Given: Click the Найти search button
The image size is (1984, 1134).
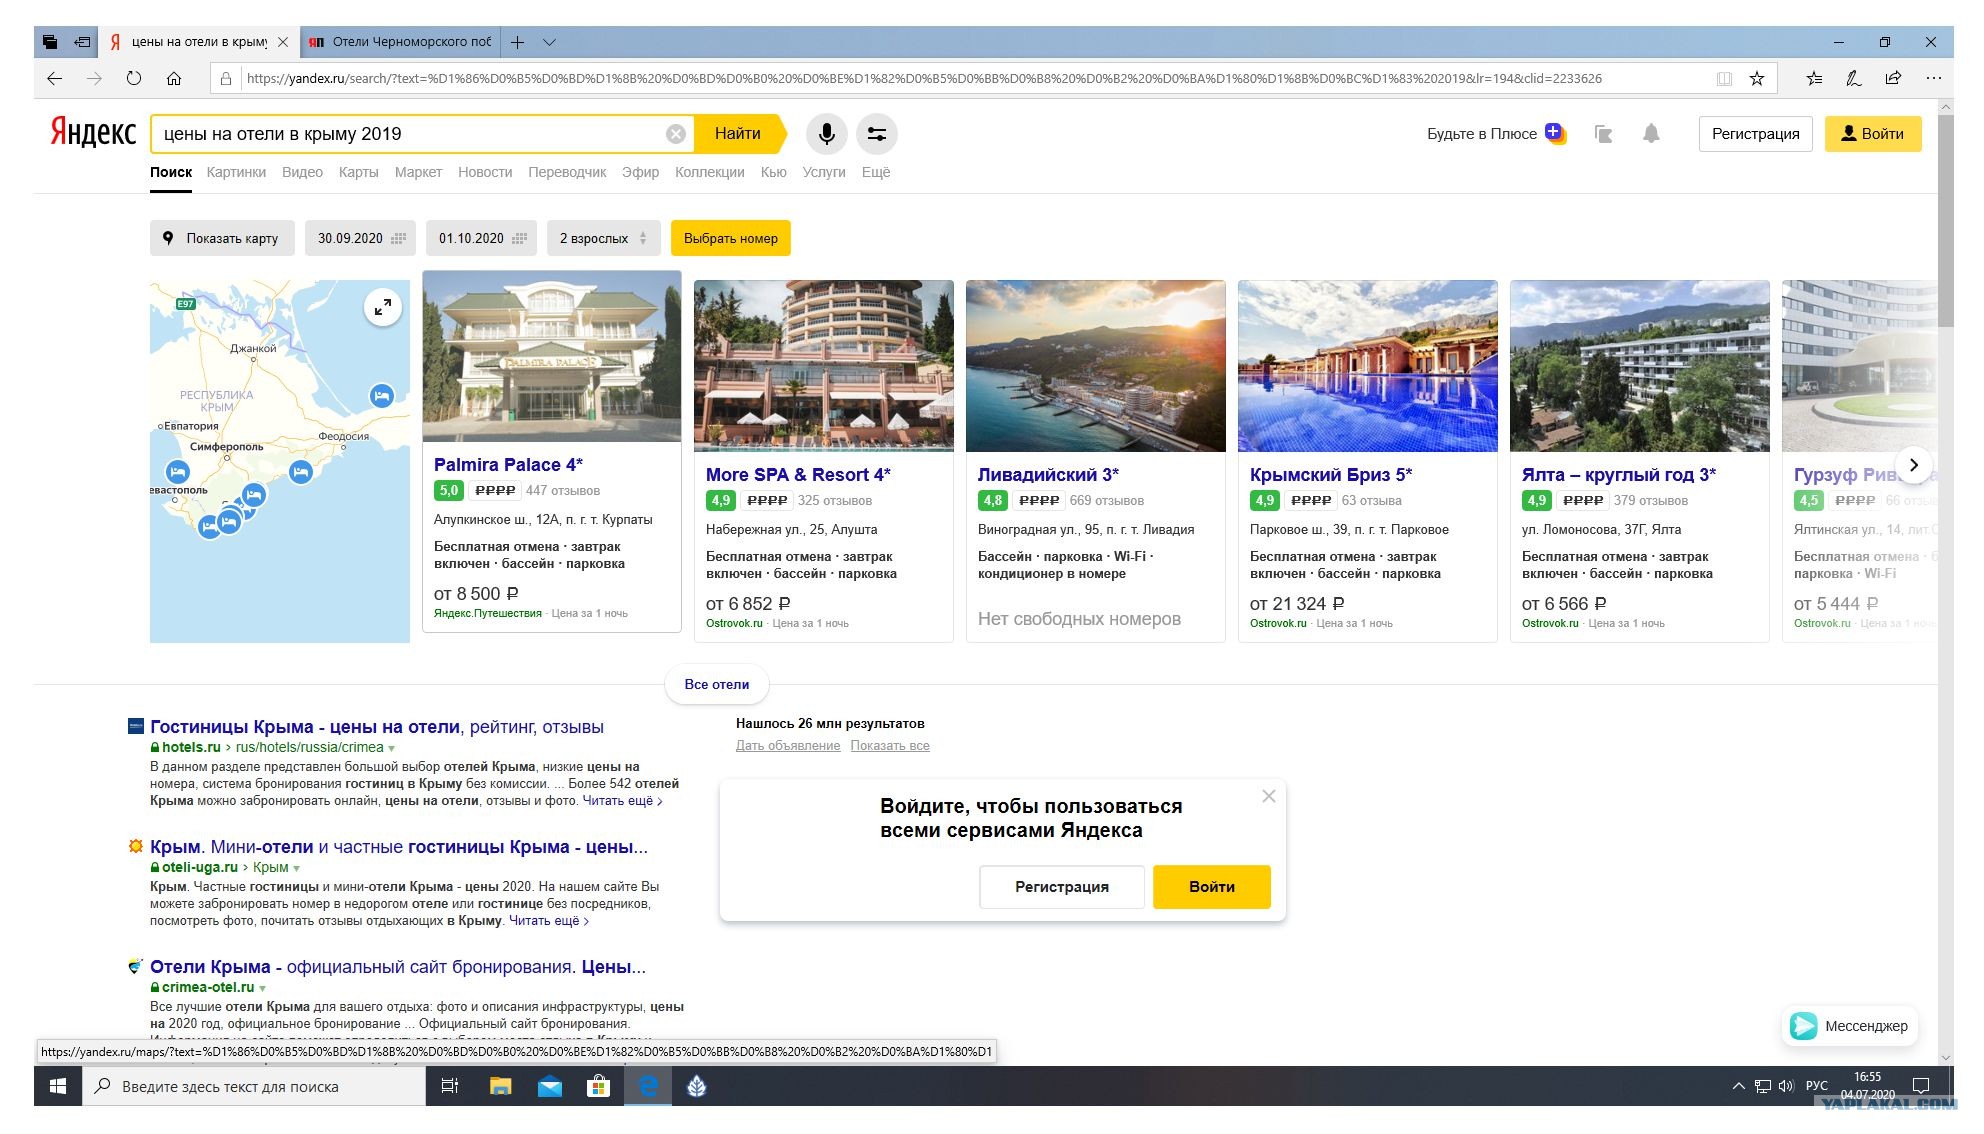Looking at the screenshot, I should [738, 134].
